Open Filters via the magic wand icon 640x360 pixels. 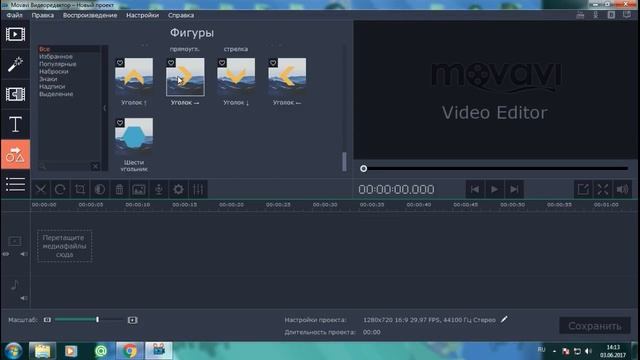point(15,64)
